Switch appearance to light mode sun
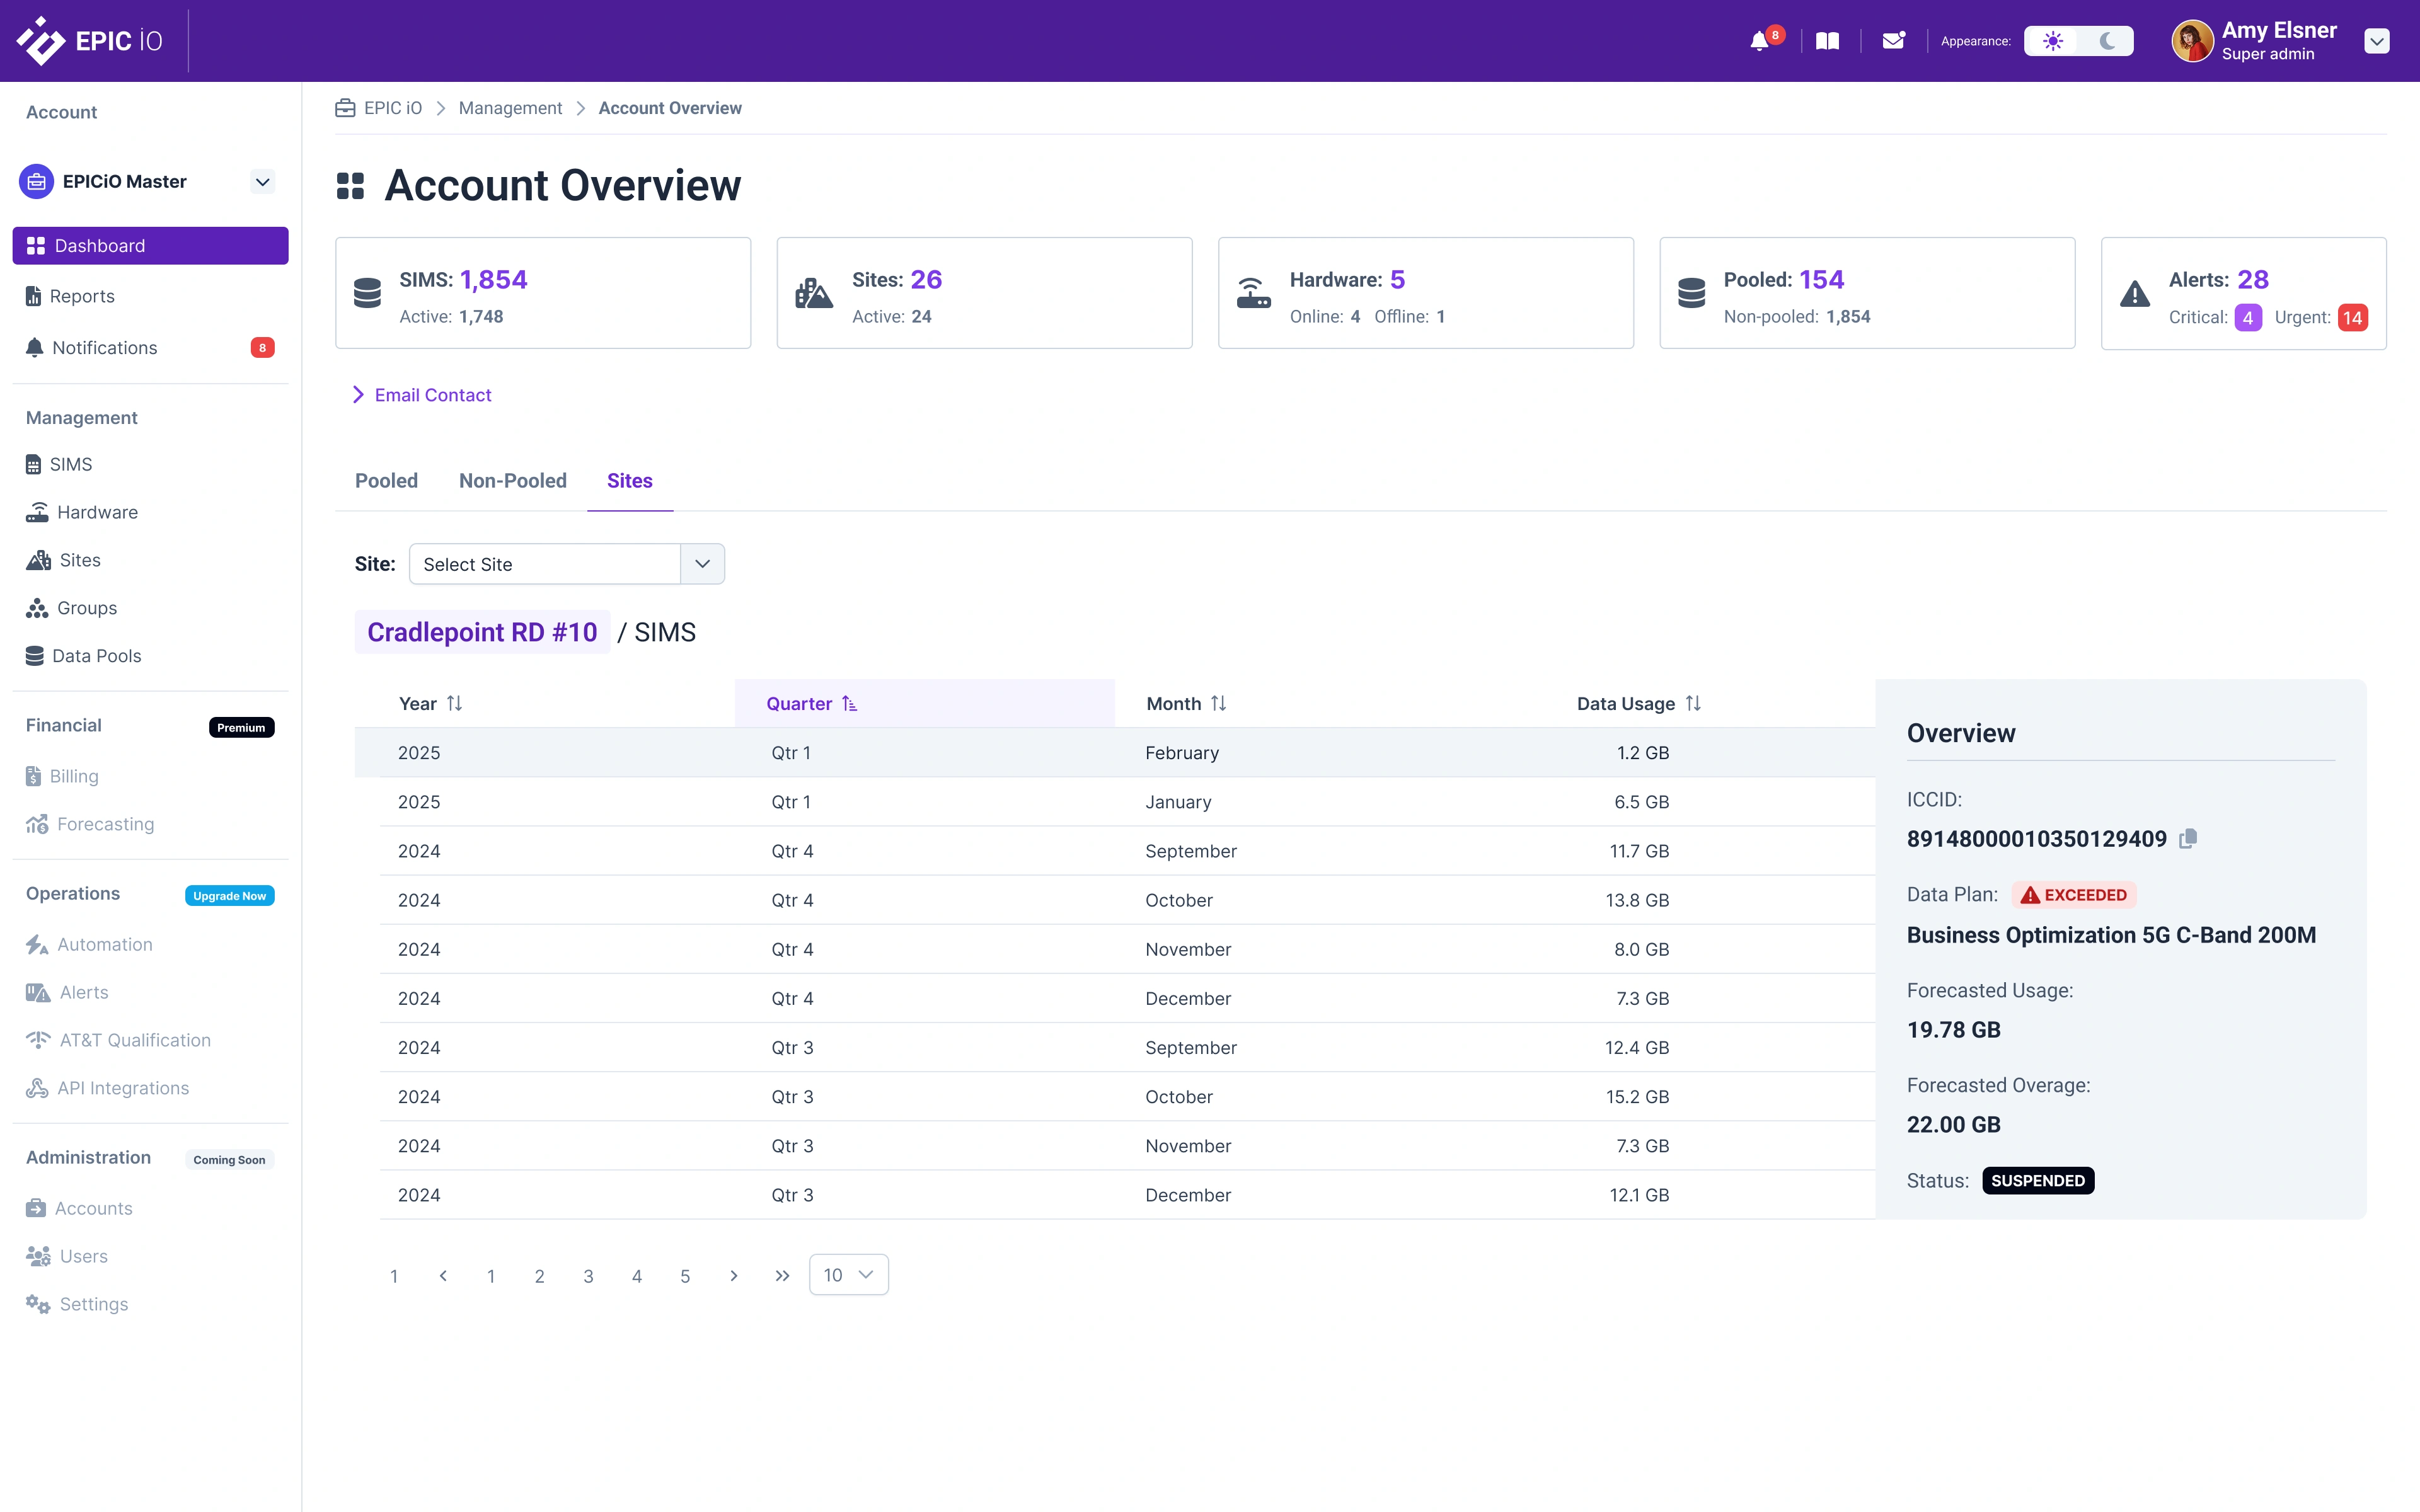This screenshot has height=1512, width=2420. 2052,41
